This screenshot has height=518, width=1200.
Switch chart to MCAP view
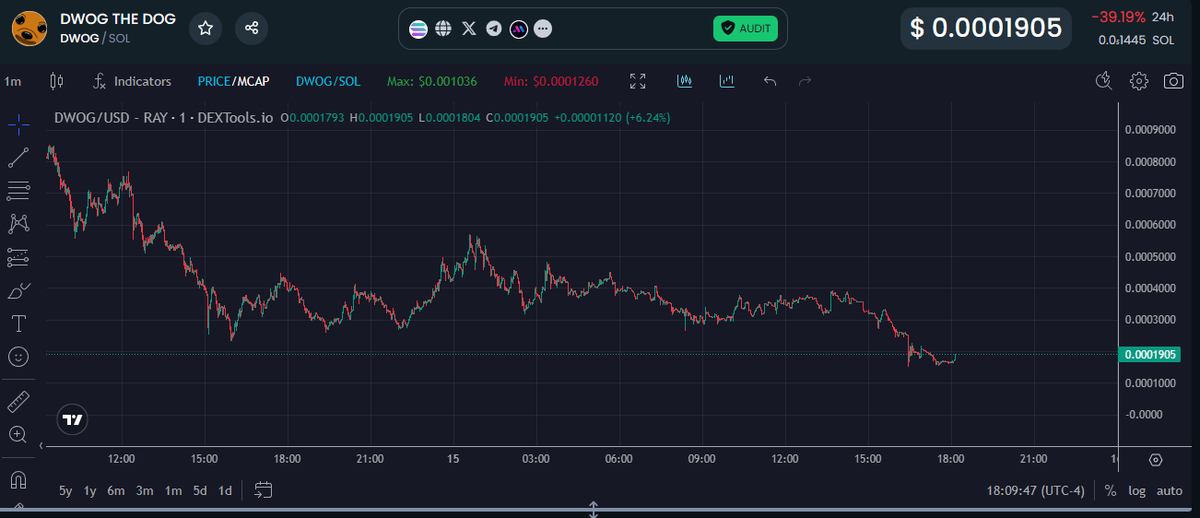pyautogui.click(x=252, y=81)
